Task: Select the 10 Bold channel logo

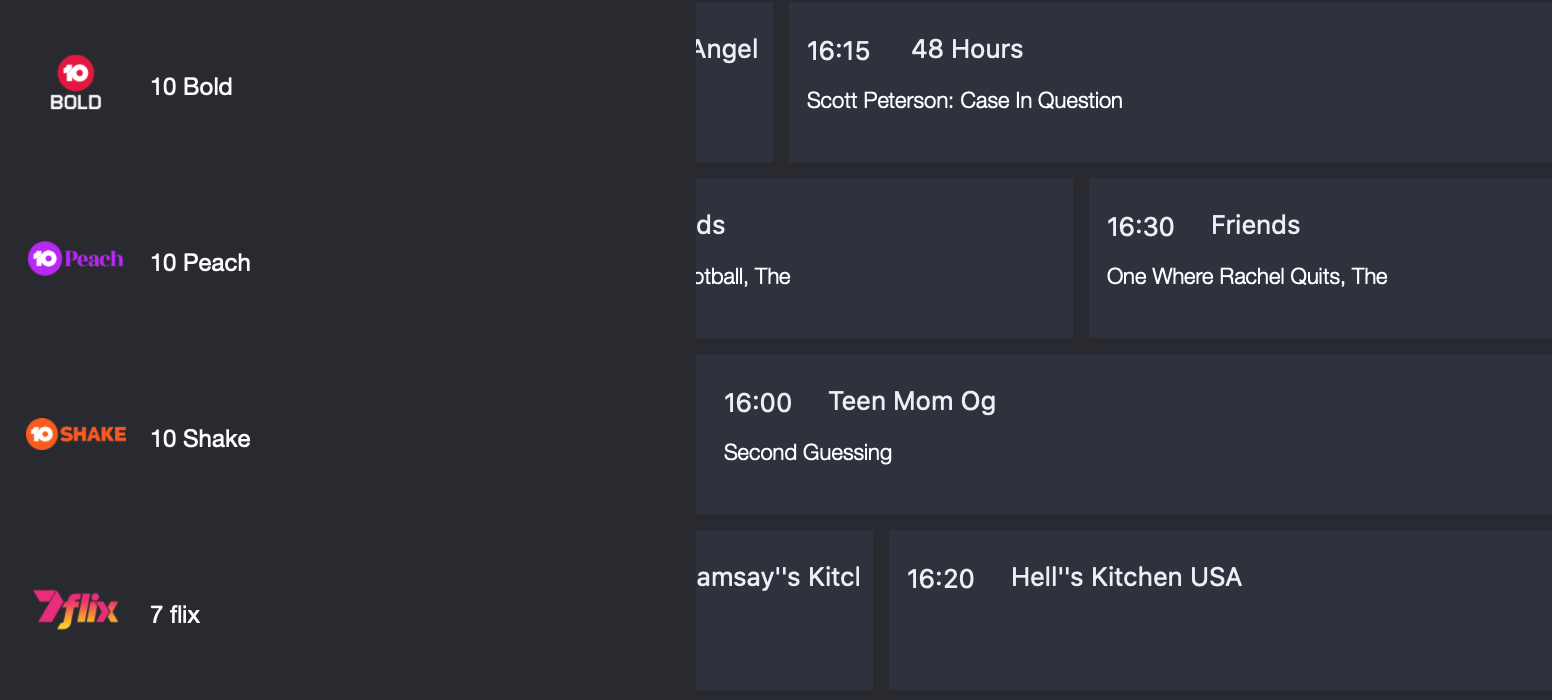Action: [75, 82]
